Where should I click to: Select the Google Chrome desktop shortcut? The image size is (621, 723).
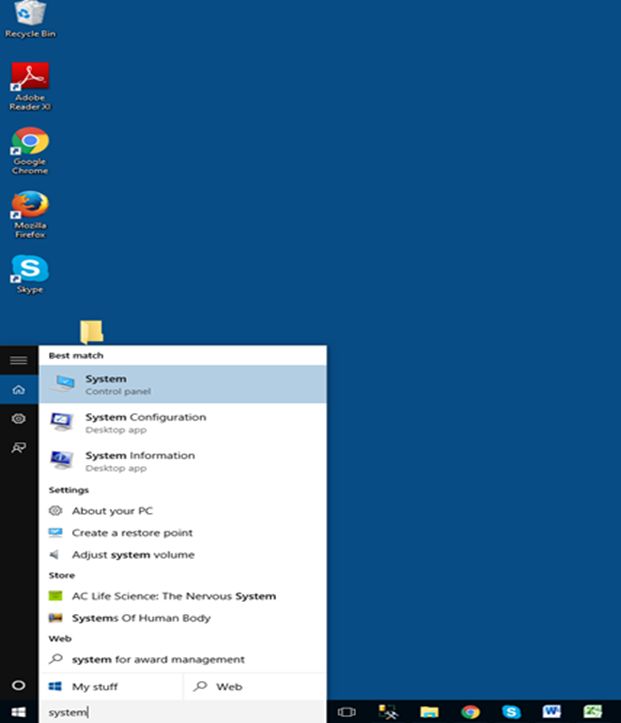[30, 151]
